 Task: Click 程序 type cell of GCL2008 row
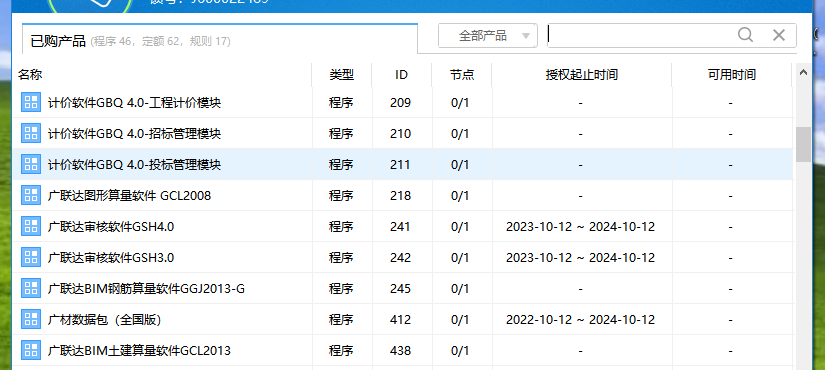click(x=341, y=196)
